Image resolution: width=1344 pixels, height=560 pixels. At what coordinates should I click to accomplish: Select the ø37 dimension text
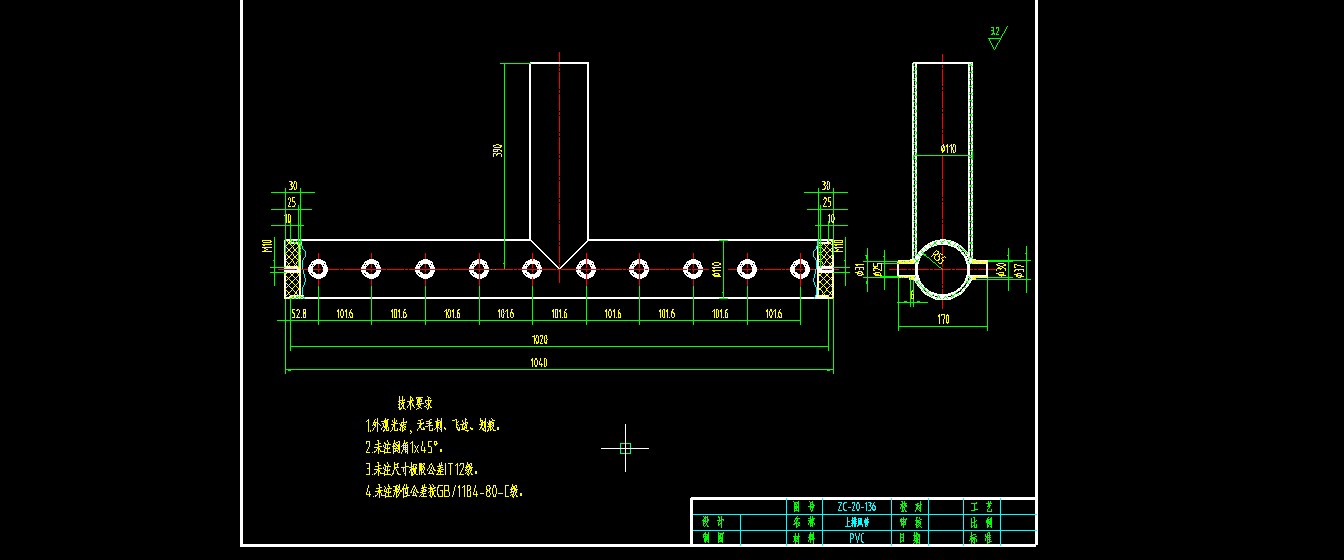(x=1019, y=270)
